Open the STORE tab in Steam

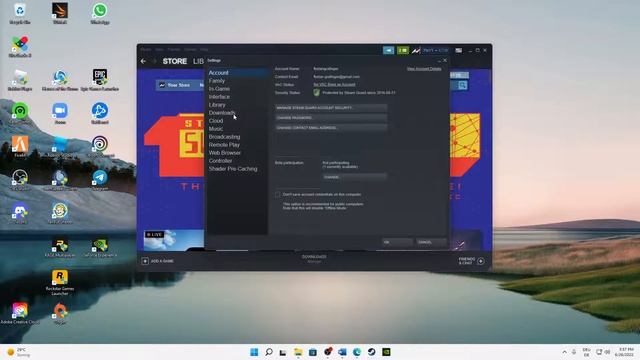click(x=175, y=61)
